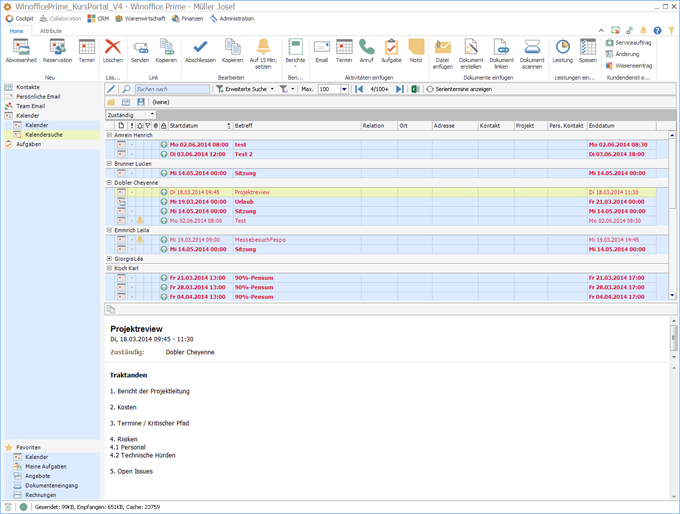Collapse the Dobler Cheyenne group

[x=109, y=183]
